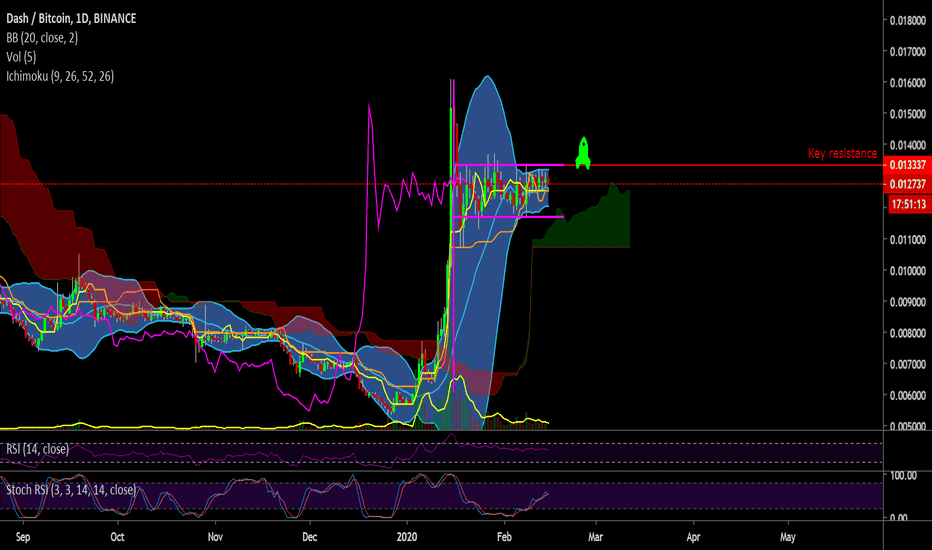Click the 0.016000 price axis value

(908, 83)
